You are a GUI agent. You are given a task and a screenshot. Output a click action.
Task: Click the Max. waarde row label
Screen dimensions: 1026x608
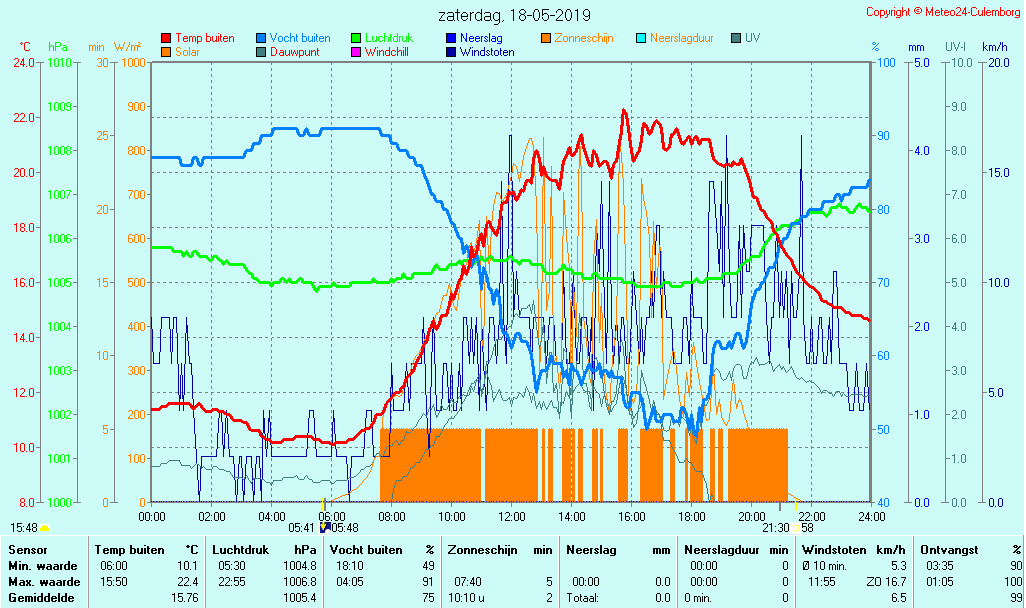(x=44, y=582)
